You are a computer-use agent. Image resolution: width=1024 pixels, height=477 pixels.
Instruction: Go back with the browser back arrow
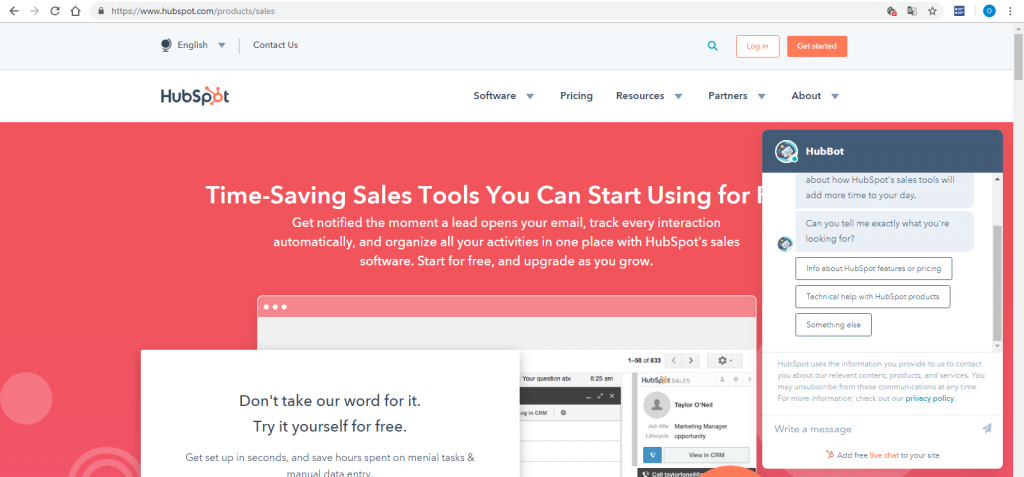pyautogui.click(x=14, y=11)
